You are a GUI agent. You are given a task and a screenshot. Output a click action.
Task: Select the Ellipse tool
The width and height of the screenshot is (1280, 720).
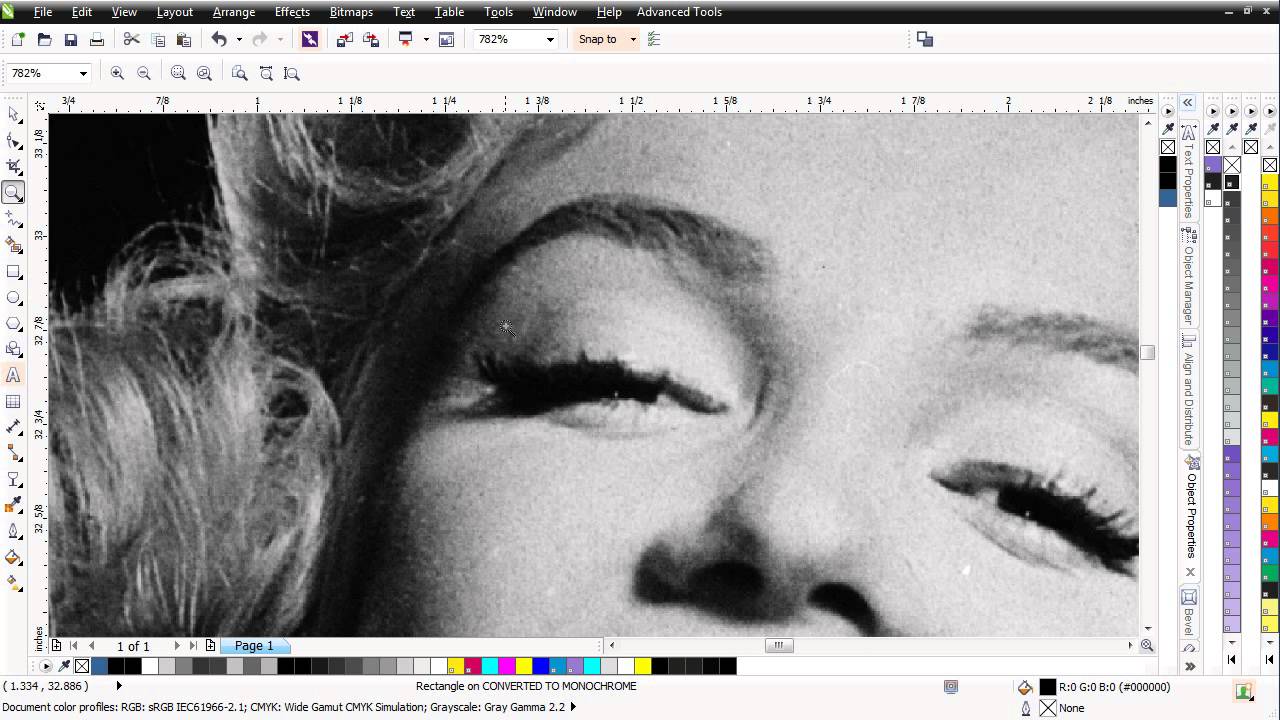coord(14,297)
